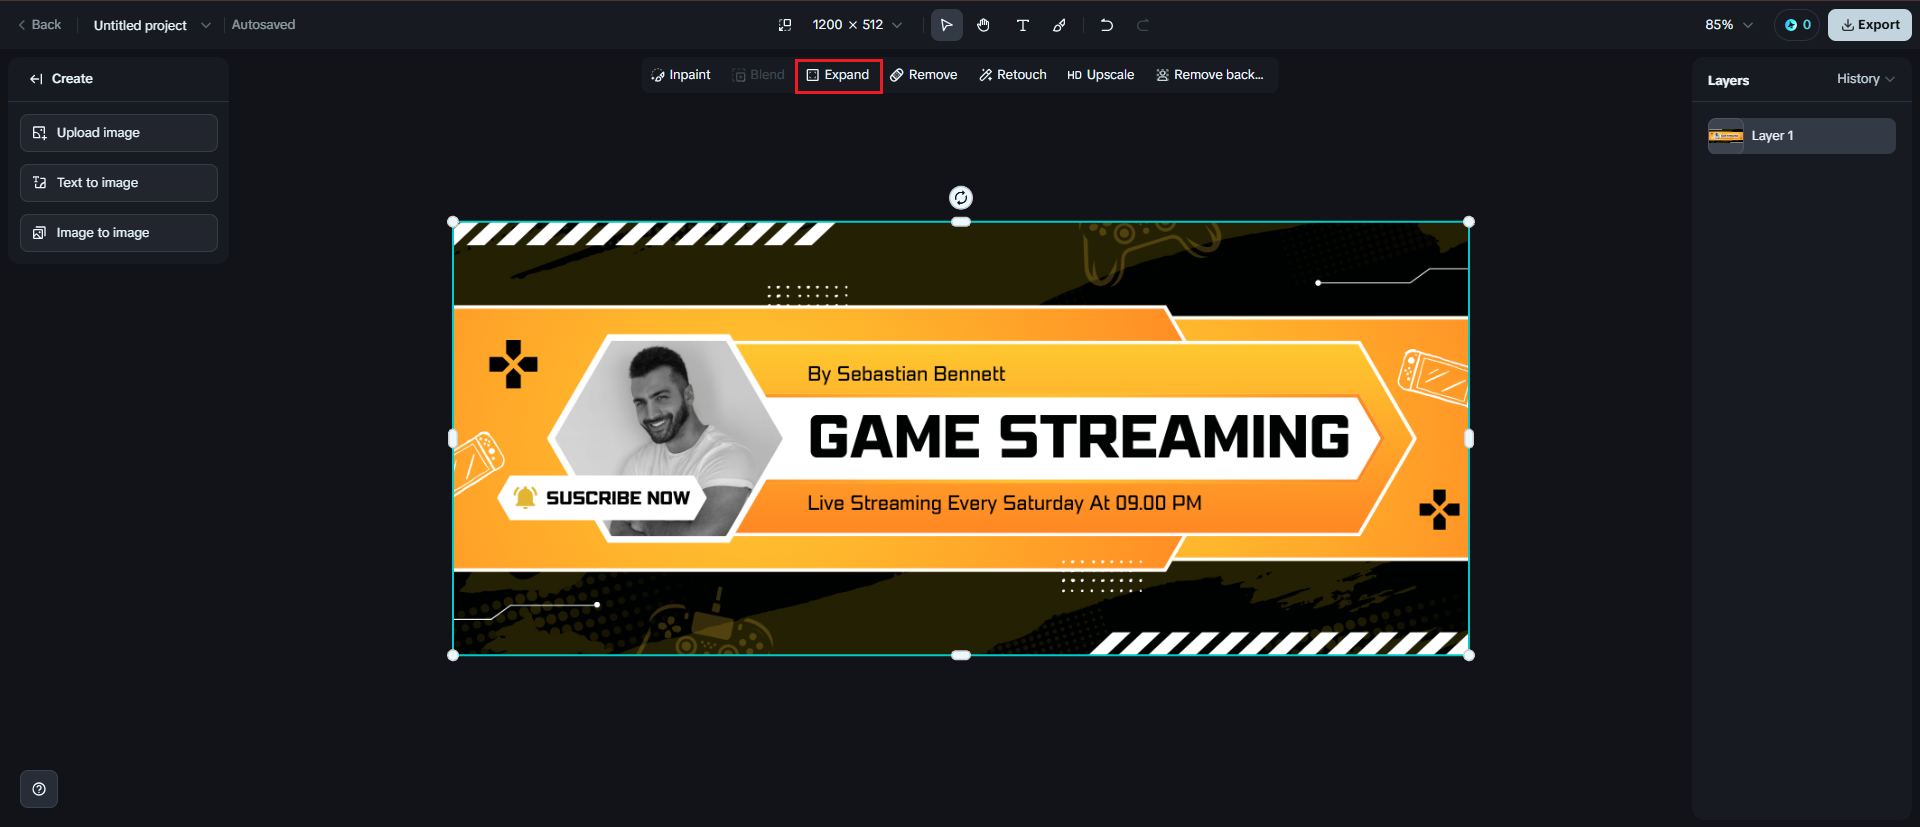1920x827 pixels.
Task: Go Back to previous page
Action: 40,25
